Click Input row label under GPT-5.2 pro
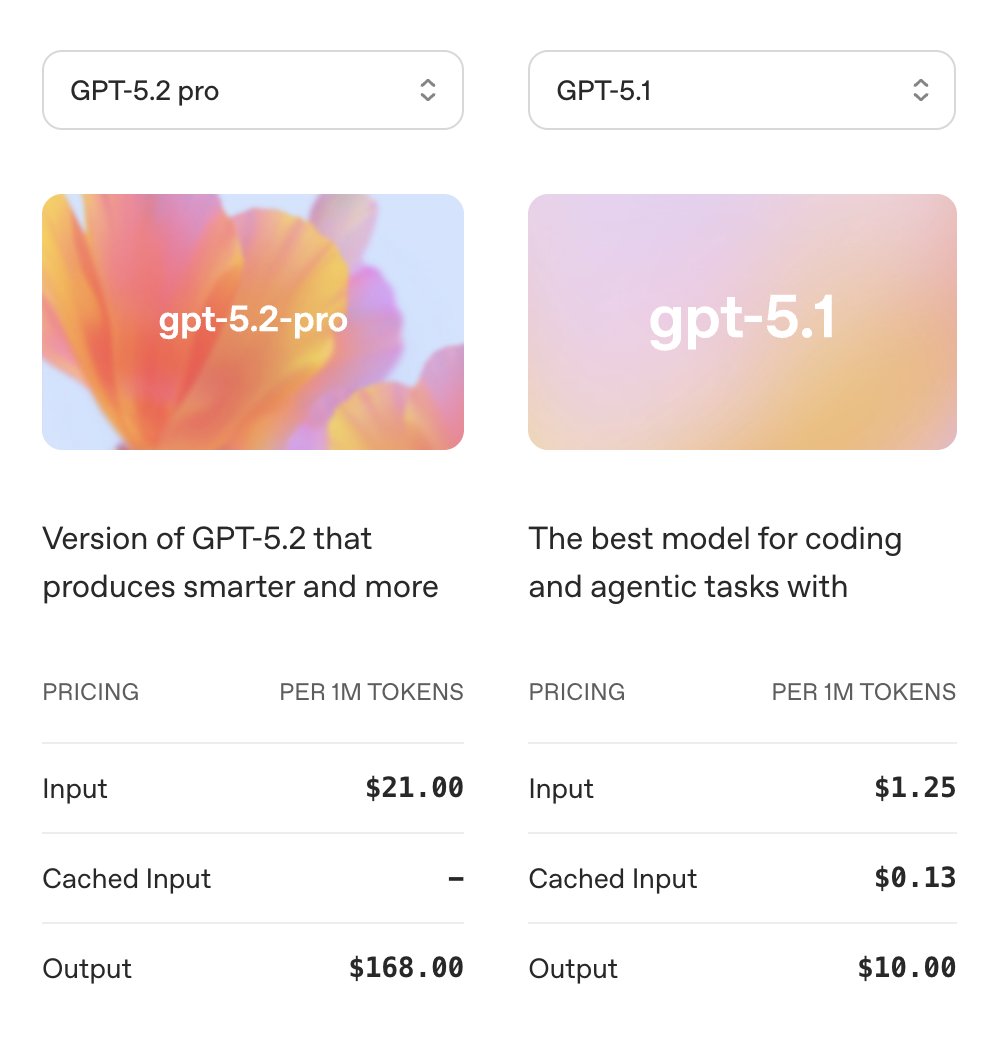1008x1052 pixels. (x=74, y=789)
